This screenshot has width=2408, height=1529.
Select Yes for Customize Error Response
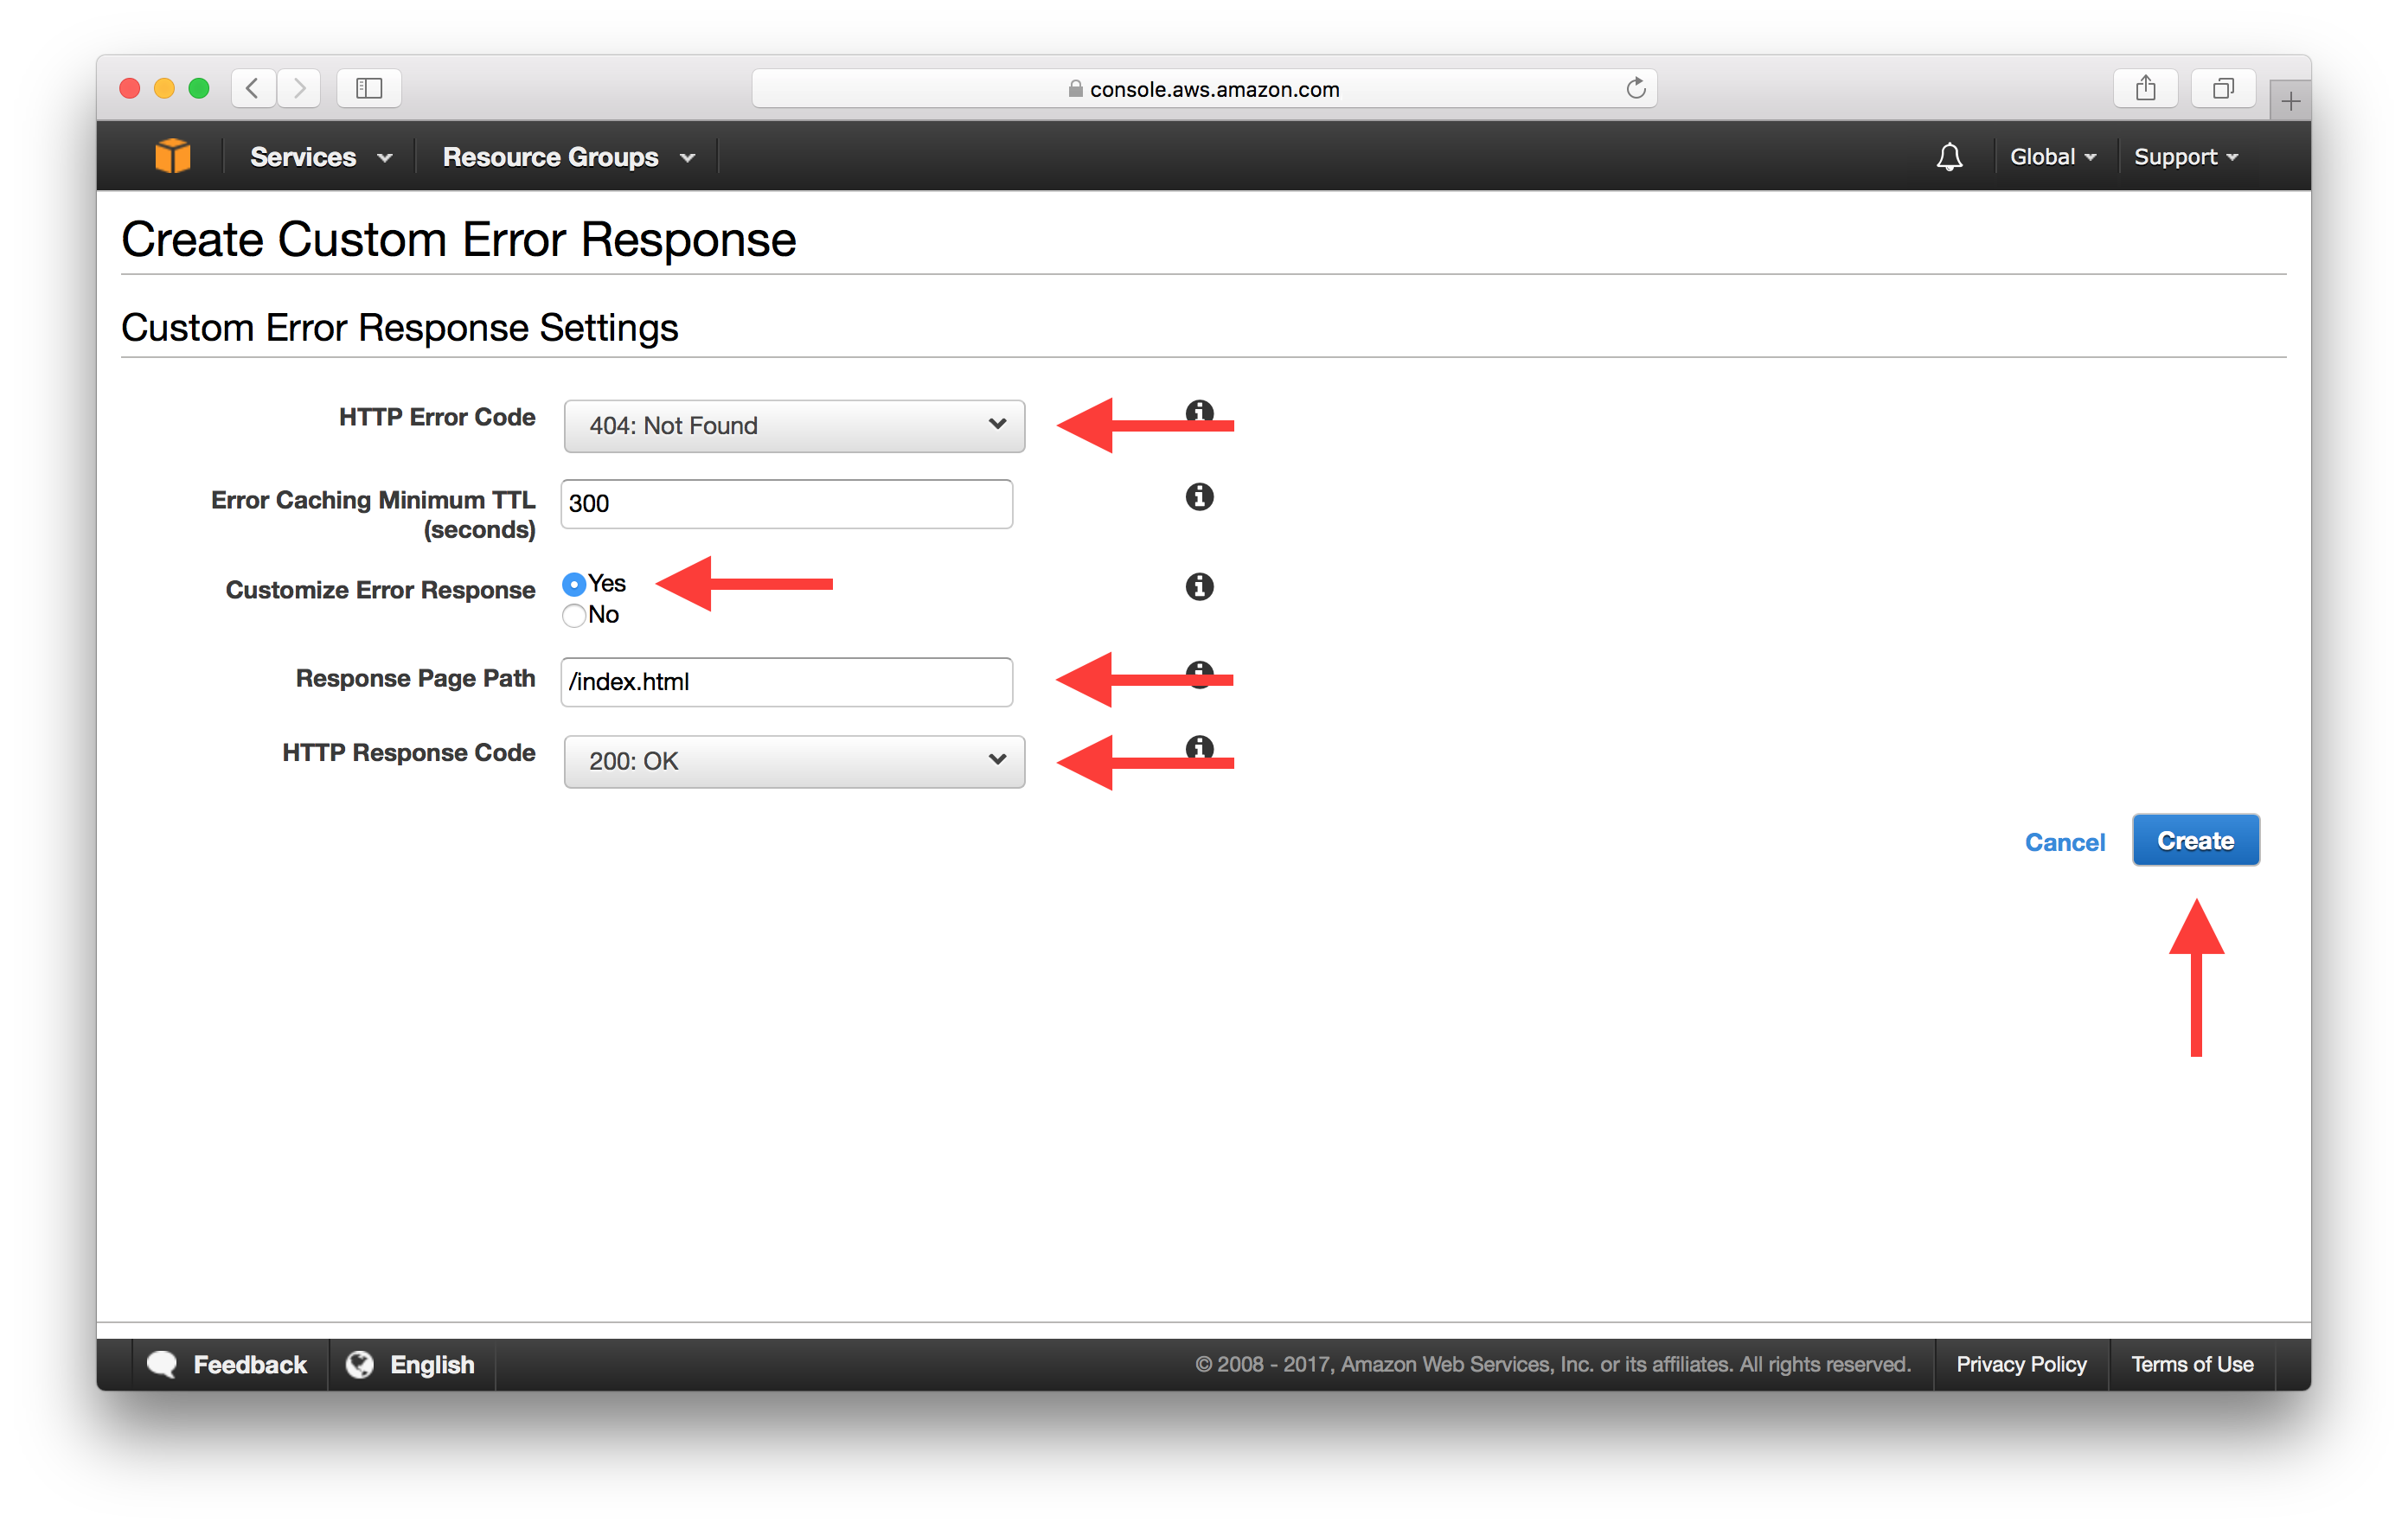574,583
